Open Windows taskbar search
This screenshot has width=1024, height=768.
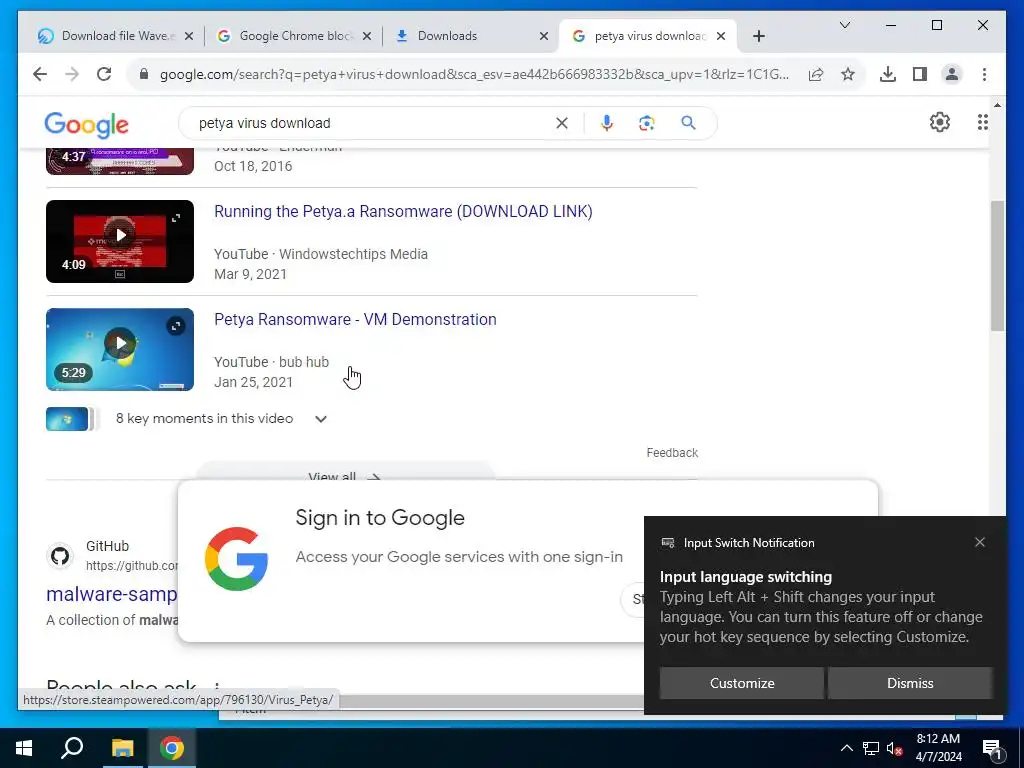pyautogui.click(x=72, y=748)
